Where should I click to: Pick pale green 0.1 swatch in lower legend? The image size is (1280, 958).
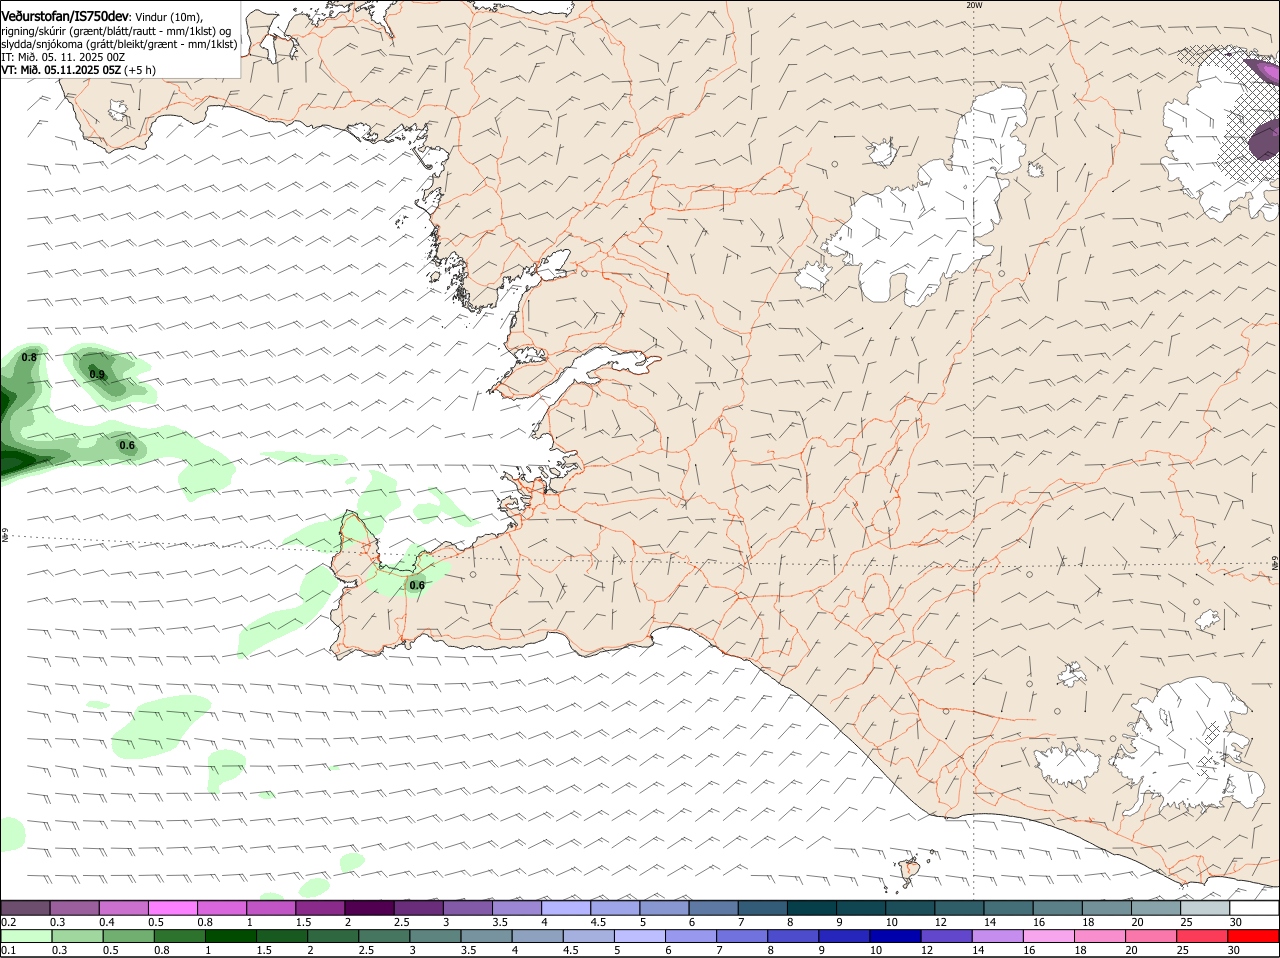(x=26, y=936)
